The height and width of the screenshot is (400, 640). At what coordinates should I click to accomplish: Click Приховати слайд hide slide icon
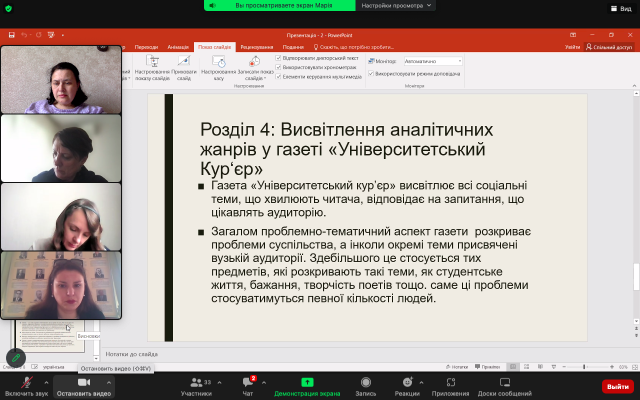184,68
